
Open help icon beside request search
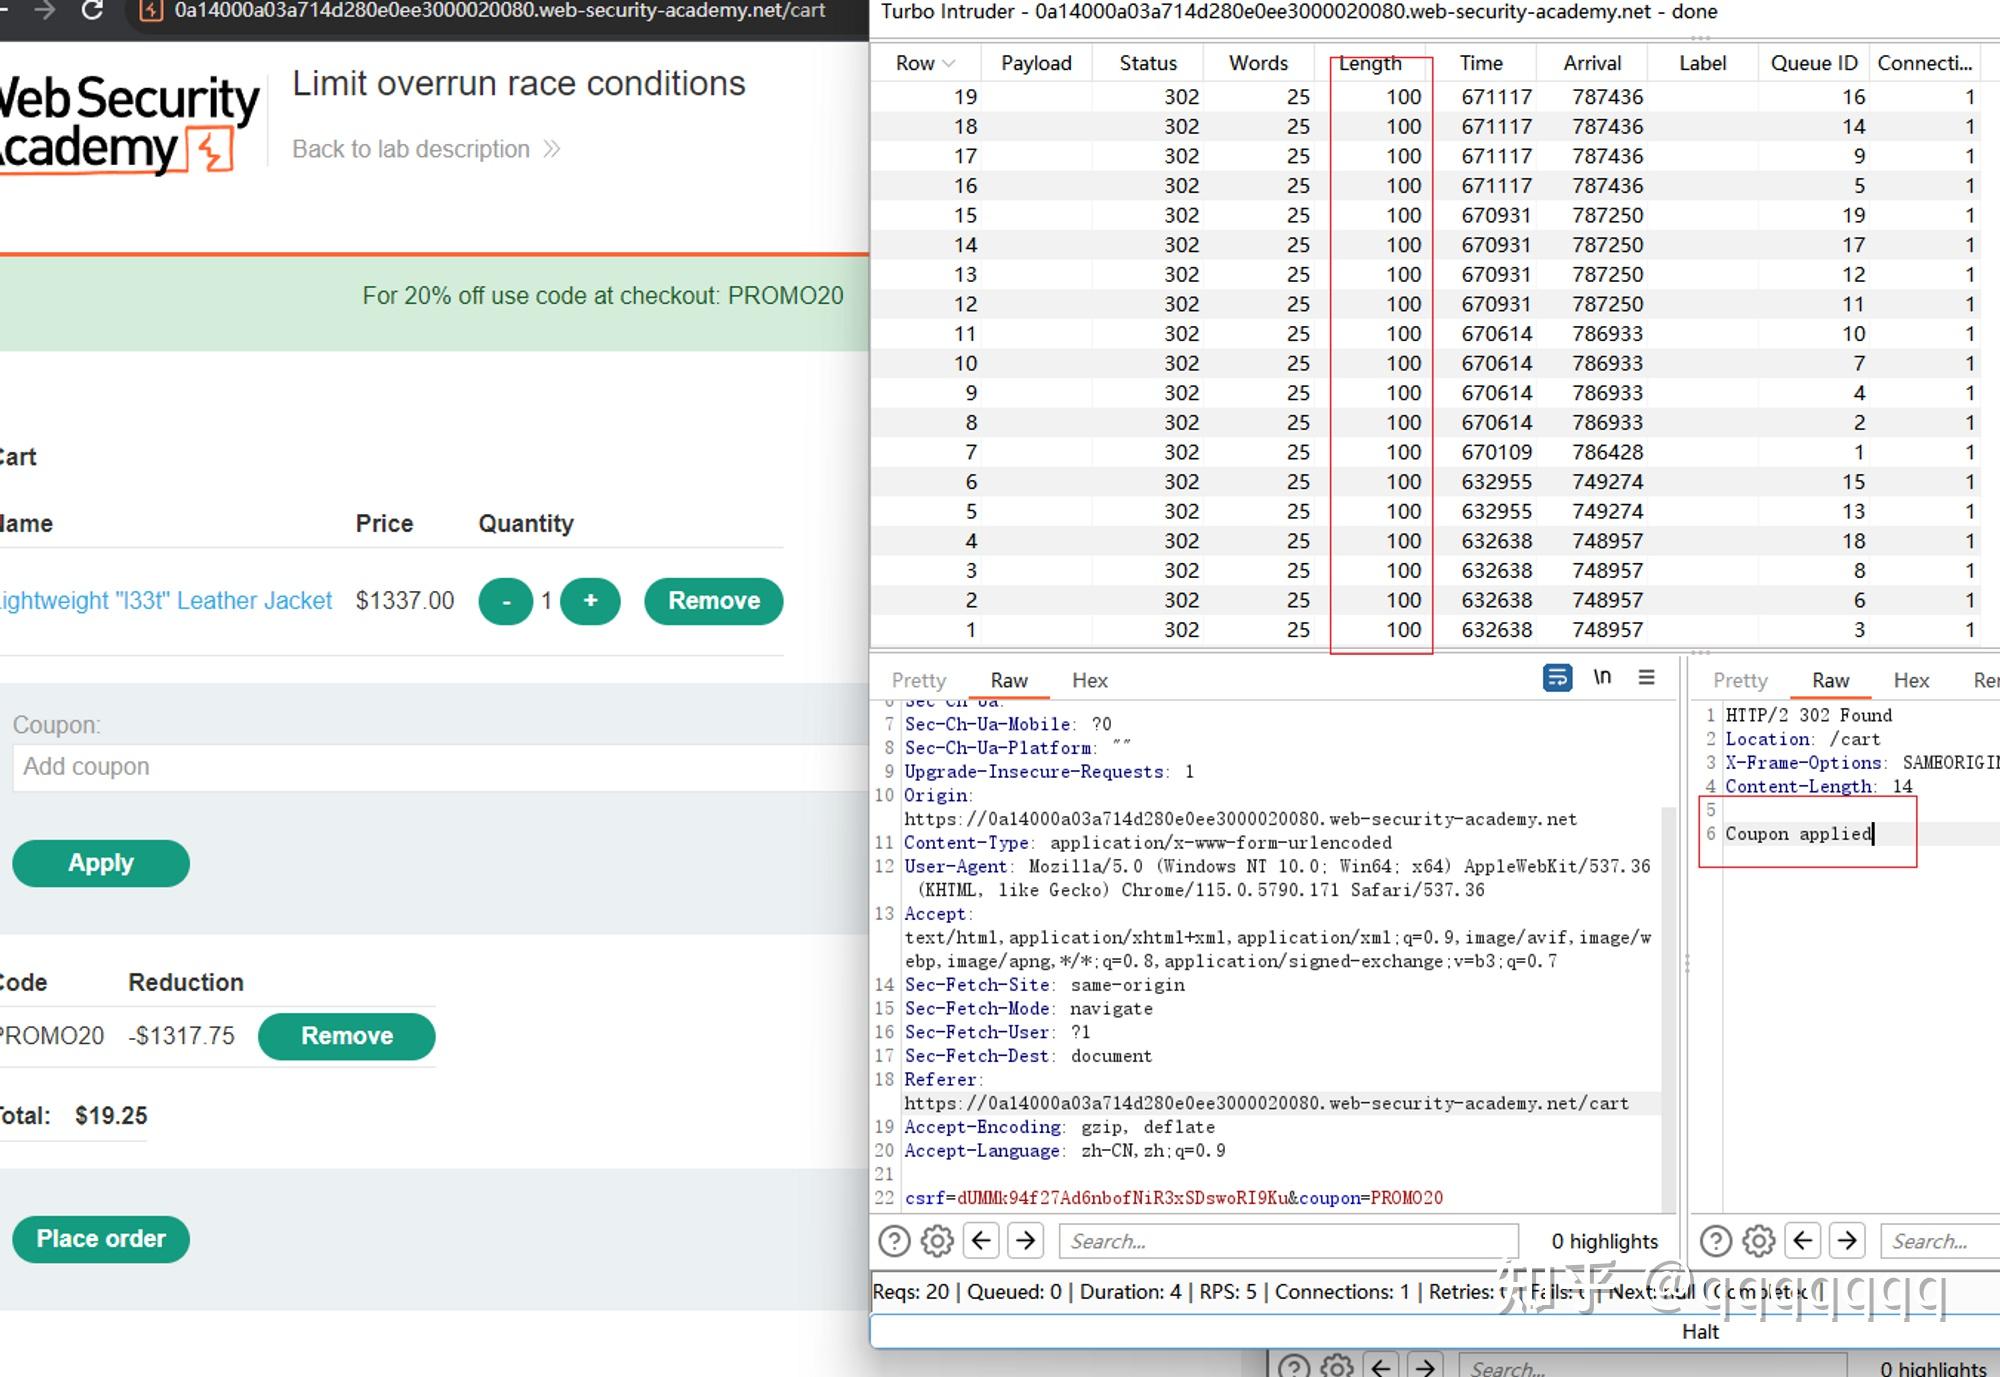coord(894,1241)
